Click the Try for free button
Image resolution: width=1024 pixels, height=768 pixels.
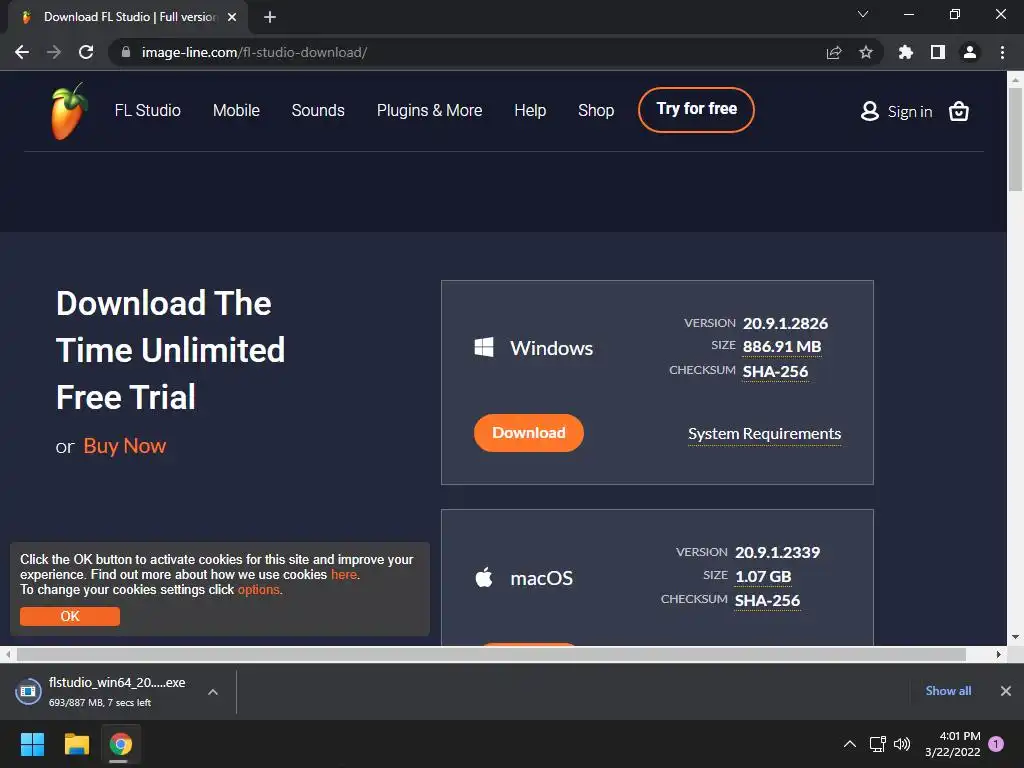click(x=696, y=109)
